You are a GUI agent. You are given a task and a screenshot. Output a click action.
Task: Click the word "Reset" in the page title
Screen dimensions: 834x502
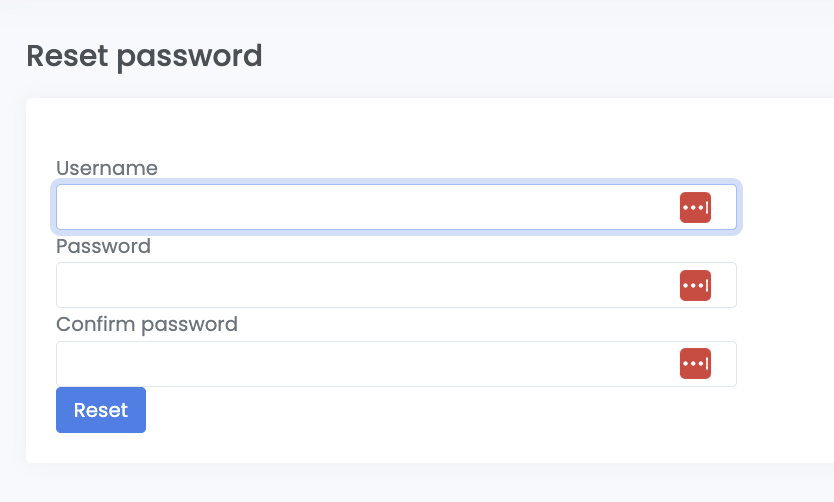pos(67,56)
